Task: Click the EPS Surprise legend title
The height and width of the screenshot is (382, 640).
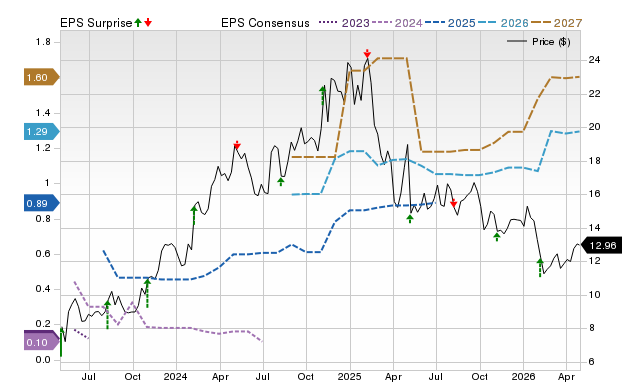Action: coord(96,23)
